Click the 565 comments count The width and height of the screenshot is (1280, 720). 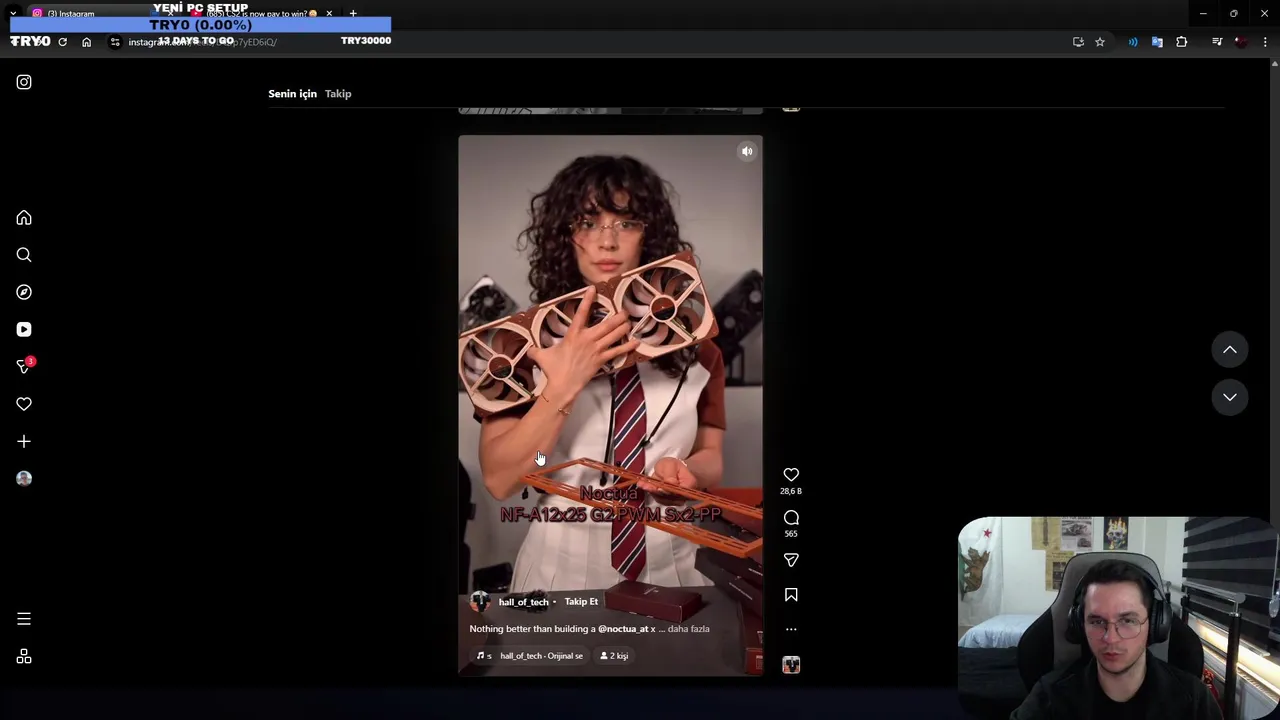point(791,534)
